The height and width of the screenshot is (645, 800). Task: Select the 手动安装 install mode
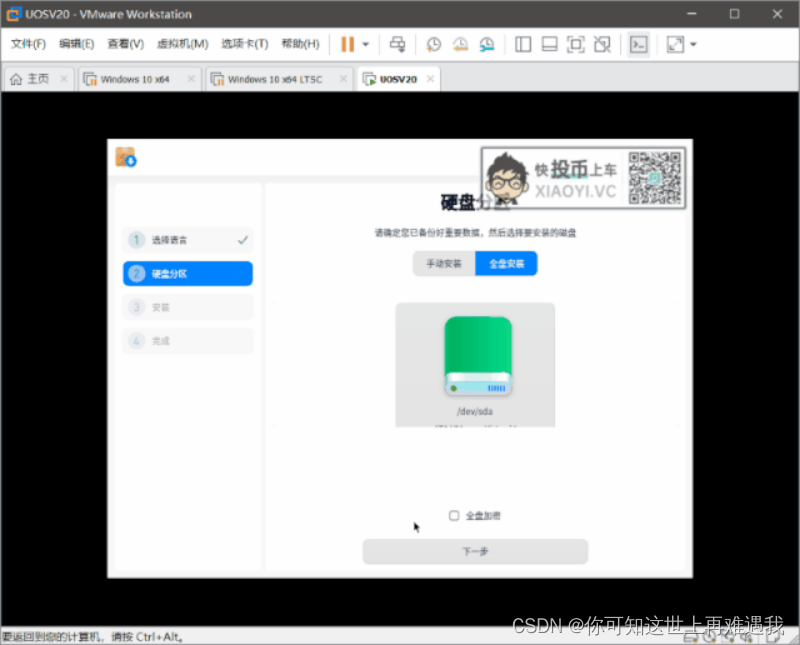click(444, 264)
